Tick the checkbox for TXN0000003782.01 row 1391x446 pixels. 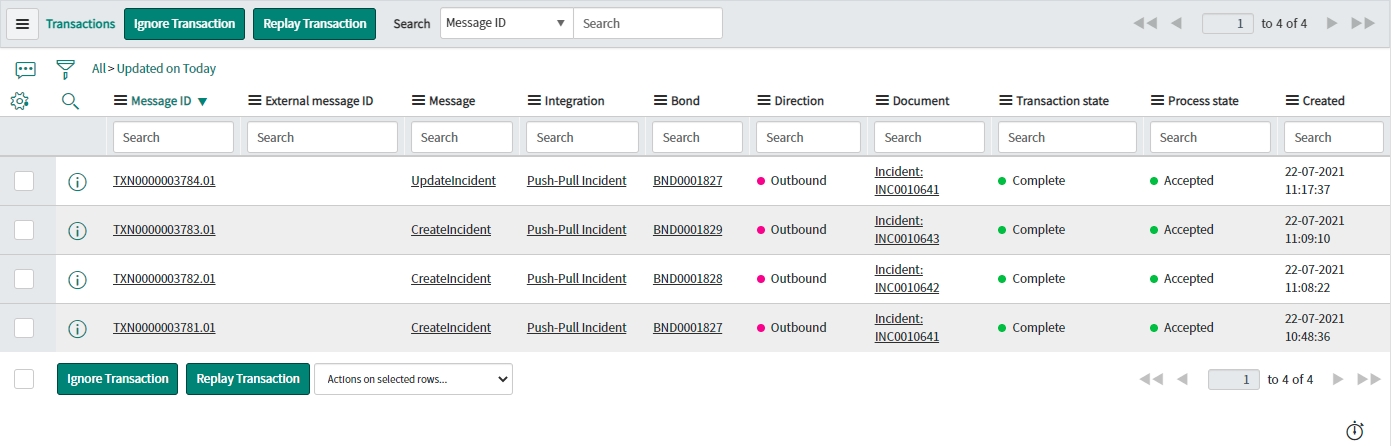[24, 279]
